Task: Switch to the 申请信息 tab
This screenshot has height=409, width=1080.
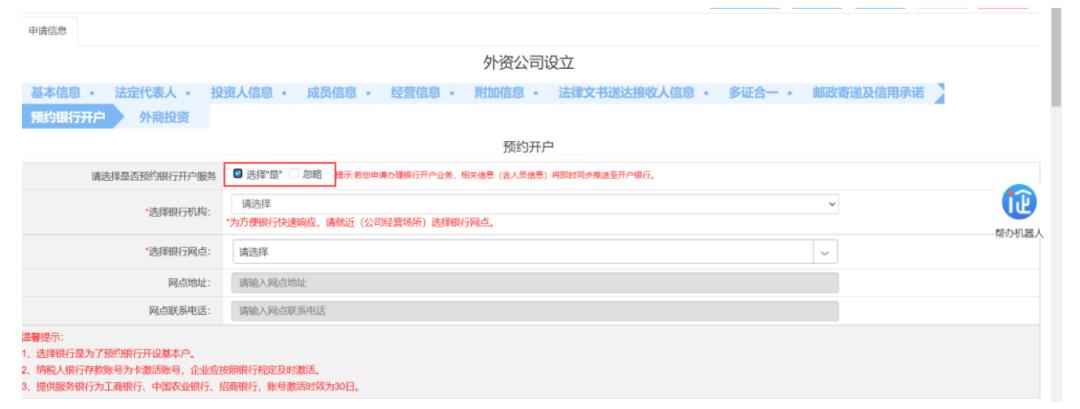Action: (48, 31)
